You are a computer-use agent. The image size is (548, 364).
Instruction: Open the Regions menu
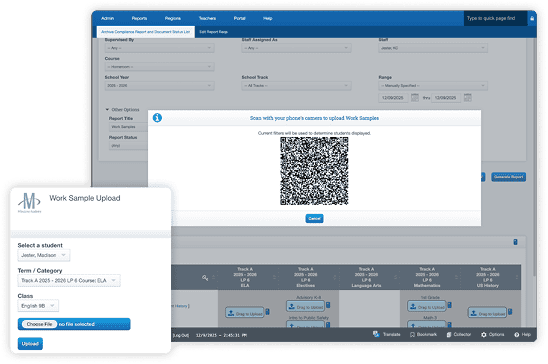tap(173, 18)
